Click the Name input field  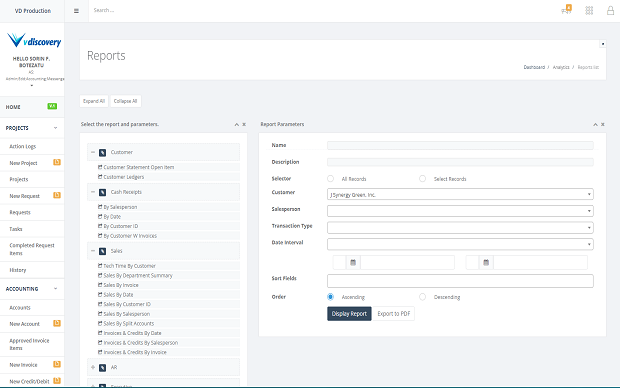460,146
